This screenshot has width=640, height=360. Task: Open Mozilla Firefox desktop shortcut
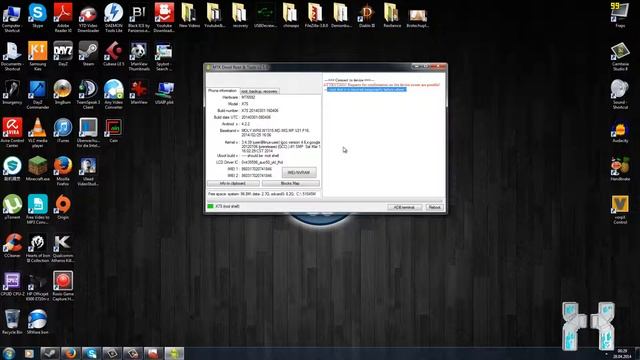click(x=63, y=171)
